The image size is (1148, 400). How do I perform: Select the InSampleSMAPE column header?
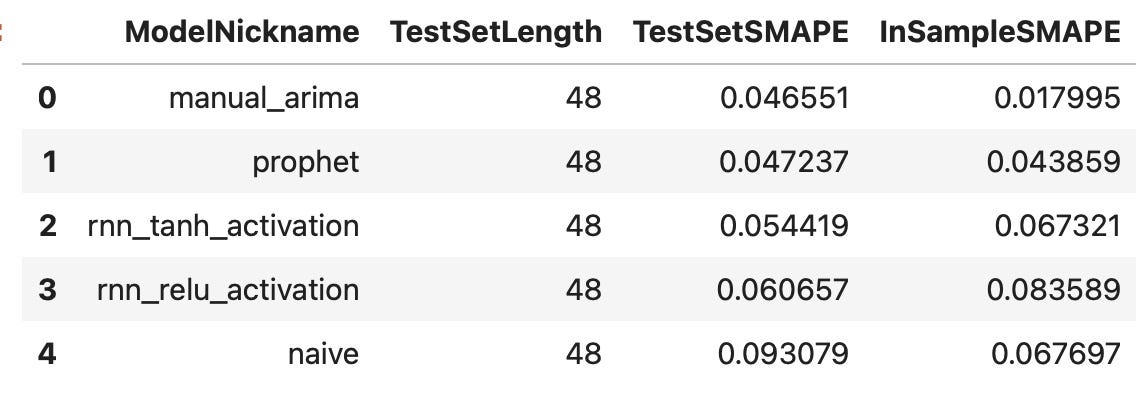tap(999, 32)
